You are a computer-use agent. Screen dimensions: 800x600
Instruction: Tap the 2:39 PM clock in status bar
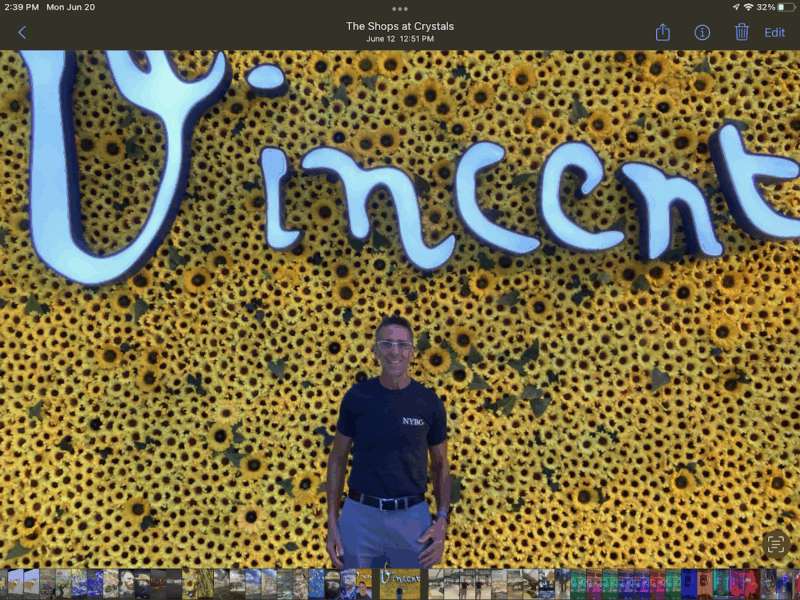click(21, 7)
